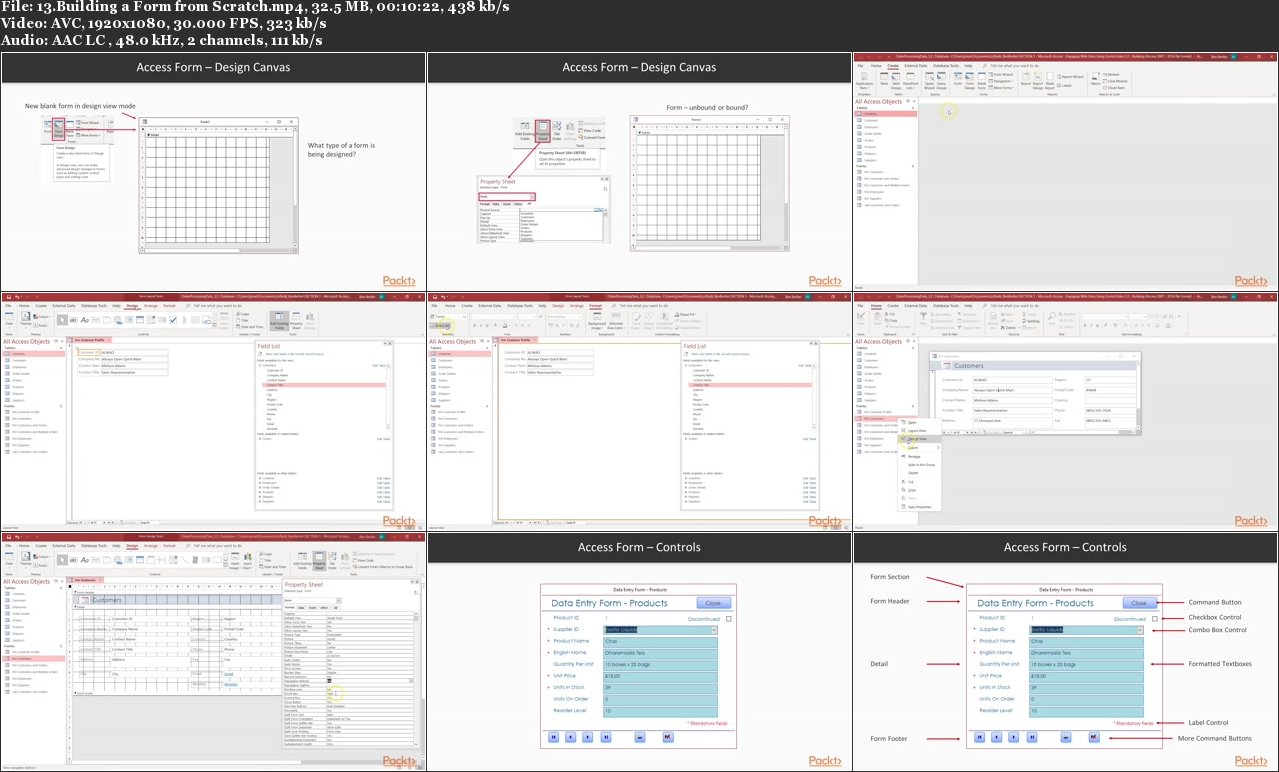Go to first record in labeled Controls slide
1279x772 pixels.
tap(979, 737)
